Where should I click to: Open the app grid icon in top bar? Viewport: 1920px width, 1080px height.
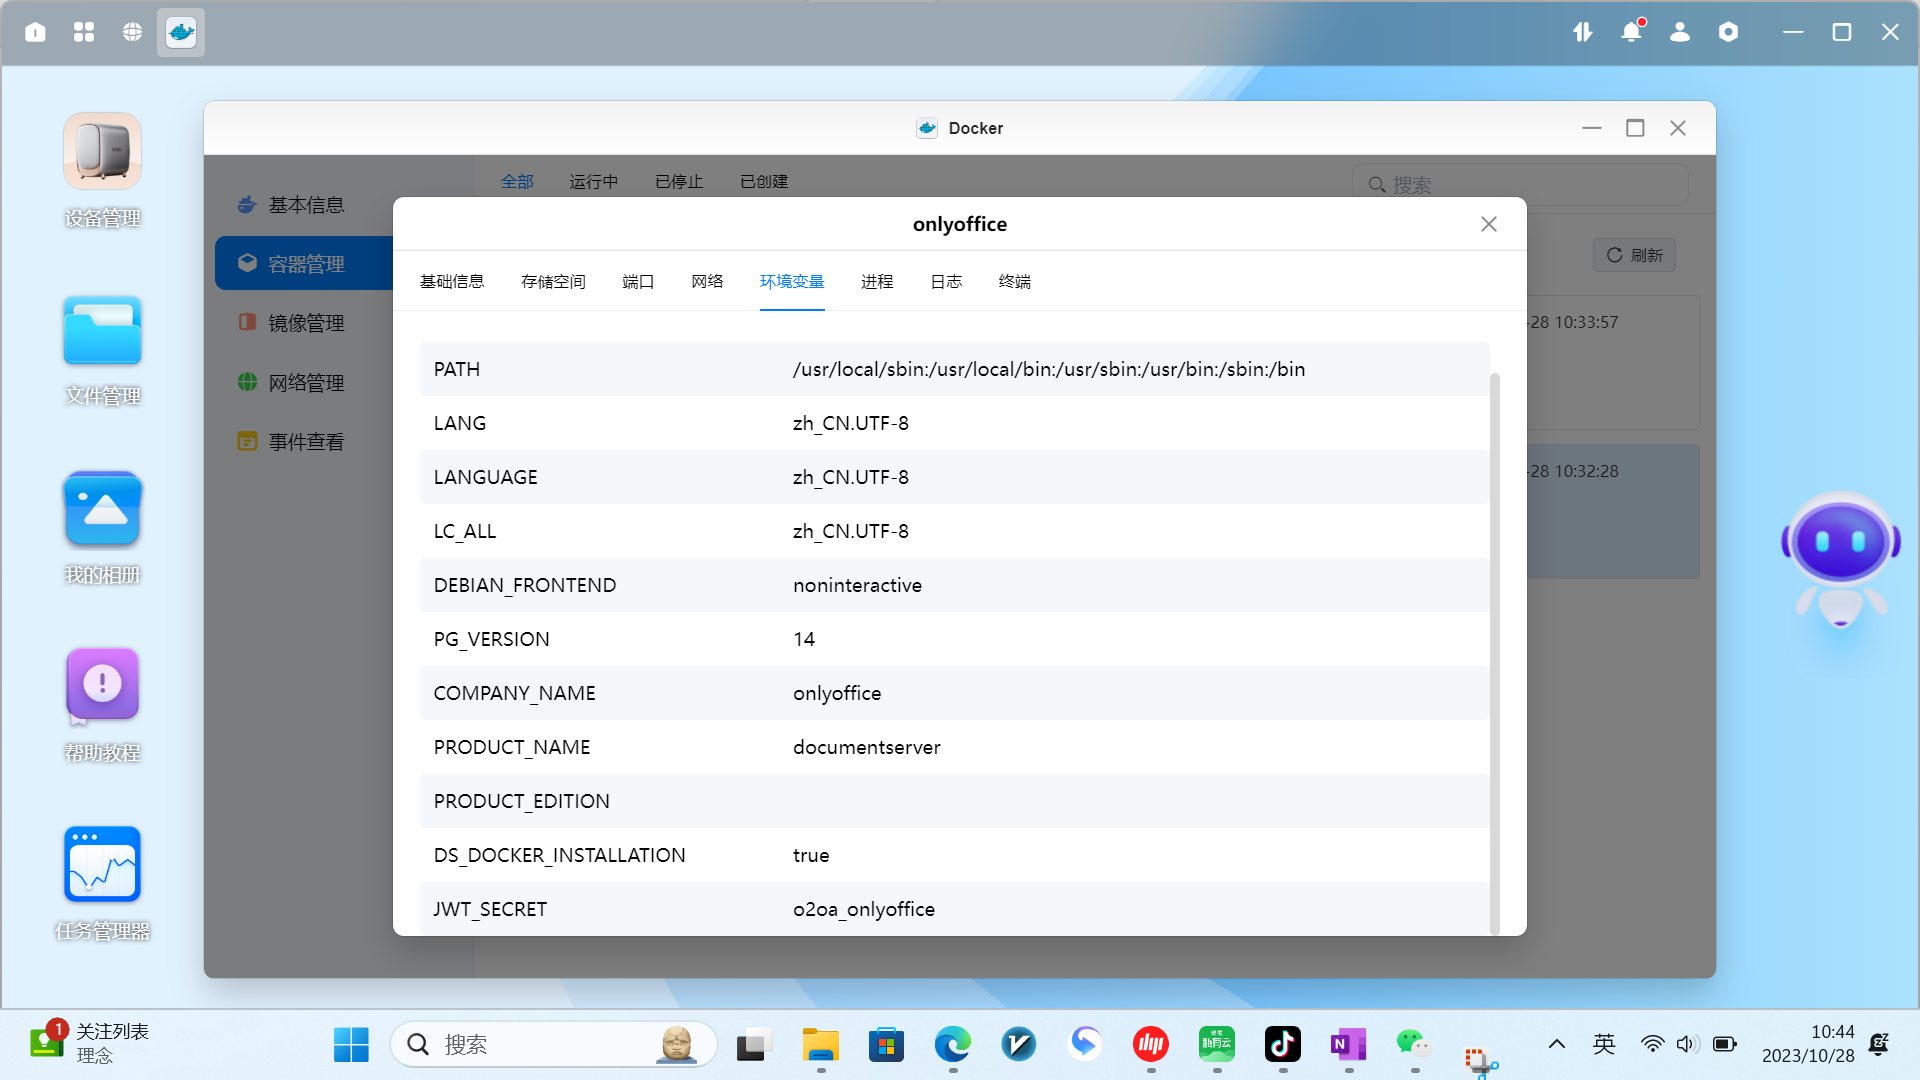[84, 32]
